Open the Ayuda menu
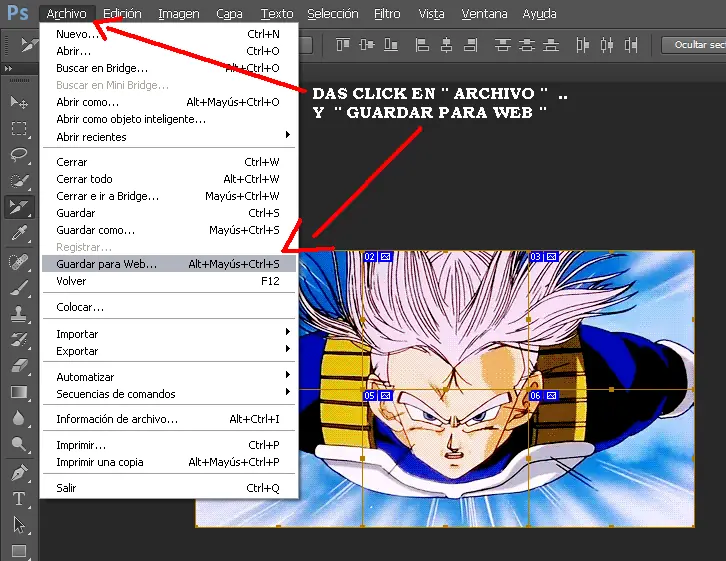726x561 pixels. click(x=539, y=14)
